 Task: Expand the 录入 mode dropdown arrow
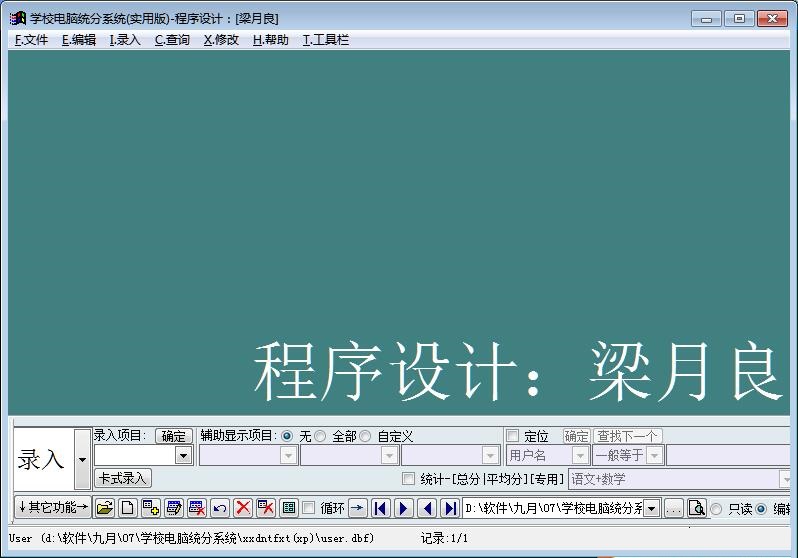82,459
